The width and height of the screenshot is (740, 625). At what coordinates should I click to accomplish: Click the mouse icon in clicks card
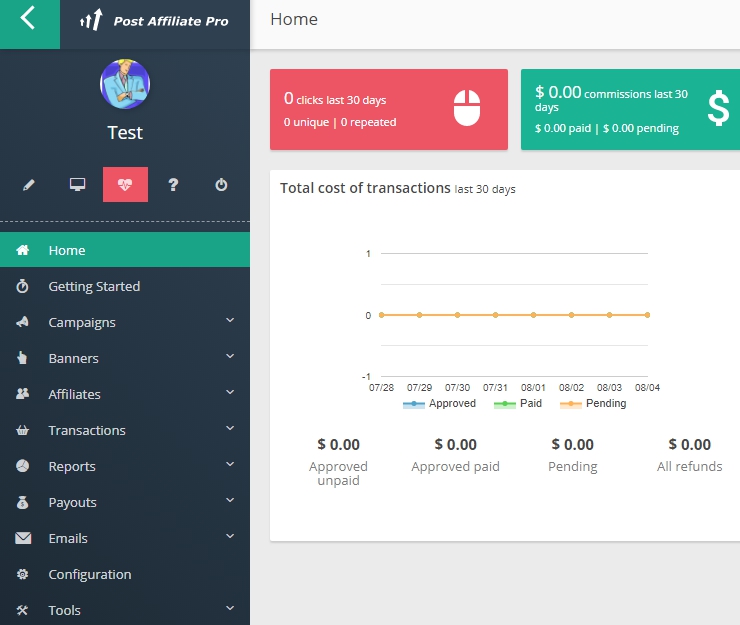pos(467,109)
